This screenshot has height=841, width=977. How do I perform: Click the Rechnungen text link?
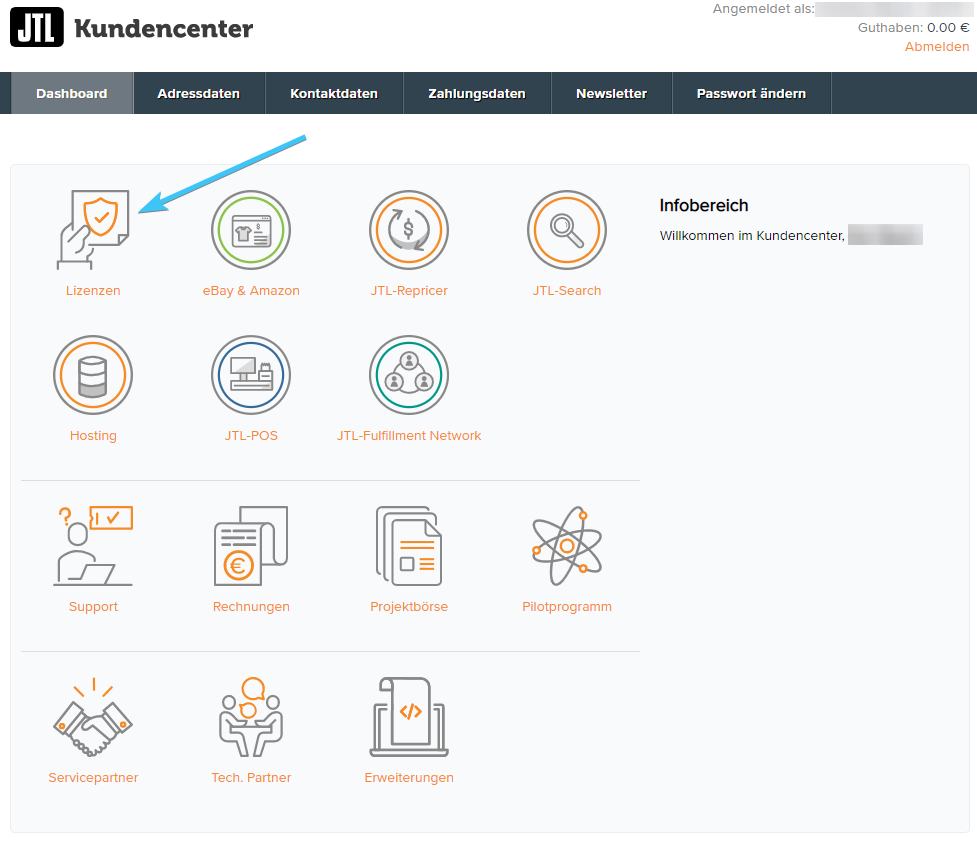(251, 607)
